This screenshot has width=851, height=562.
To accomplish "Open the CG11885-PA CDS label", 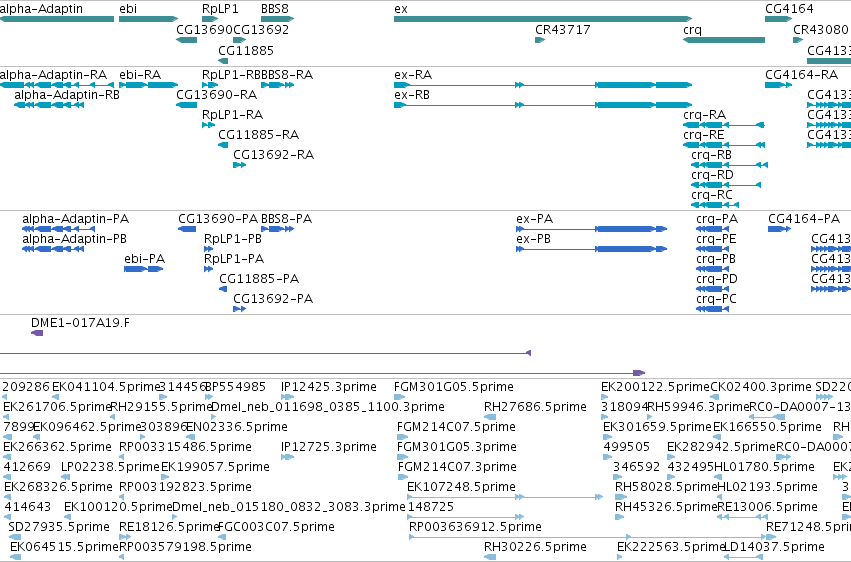I will click(x=259, y=279).
